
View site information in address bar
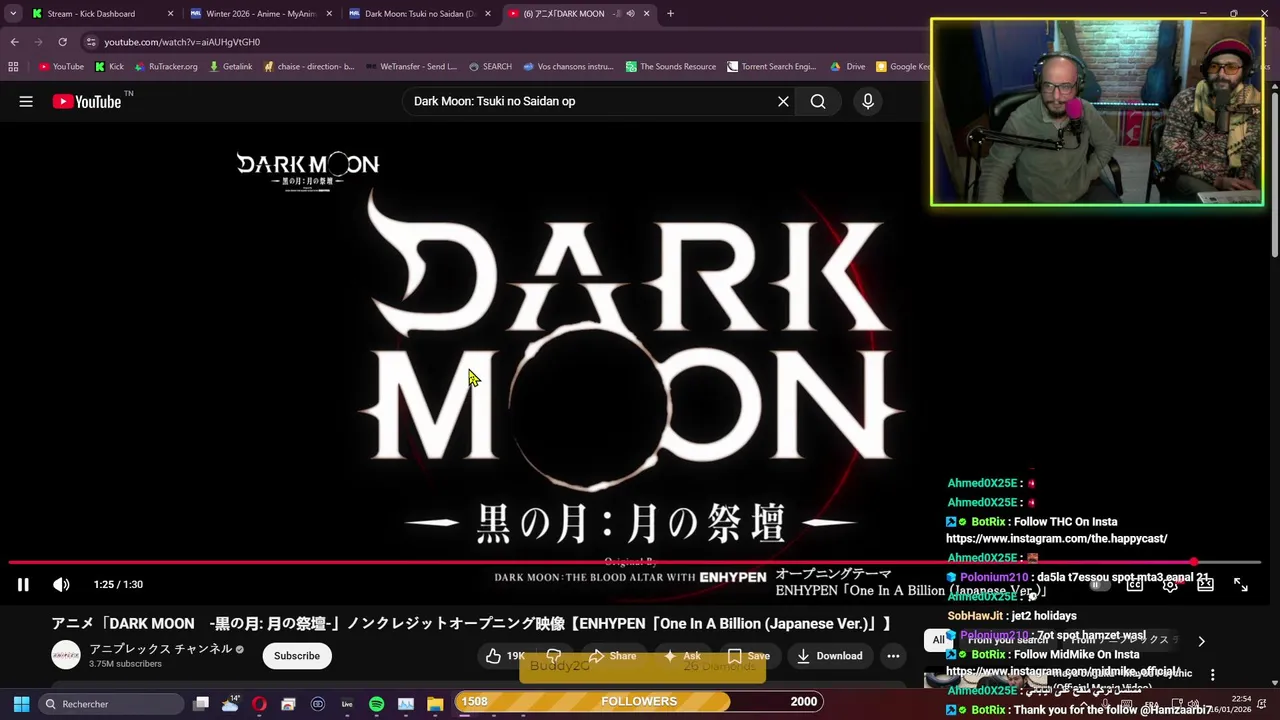click(x=91, y=42)
